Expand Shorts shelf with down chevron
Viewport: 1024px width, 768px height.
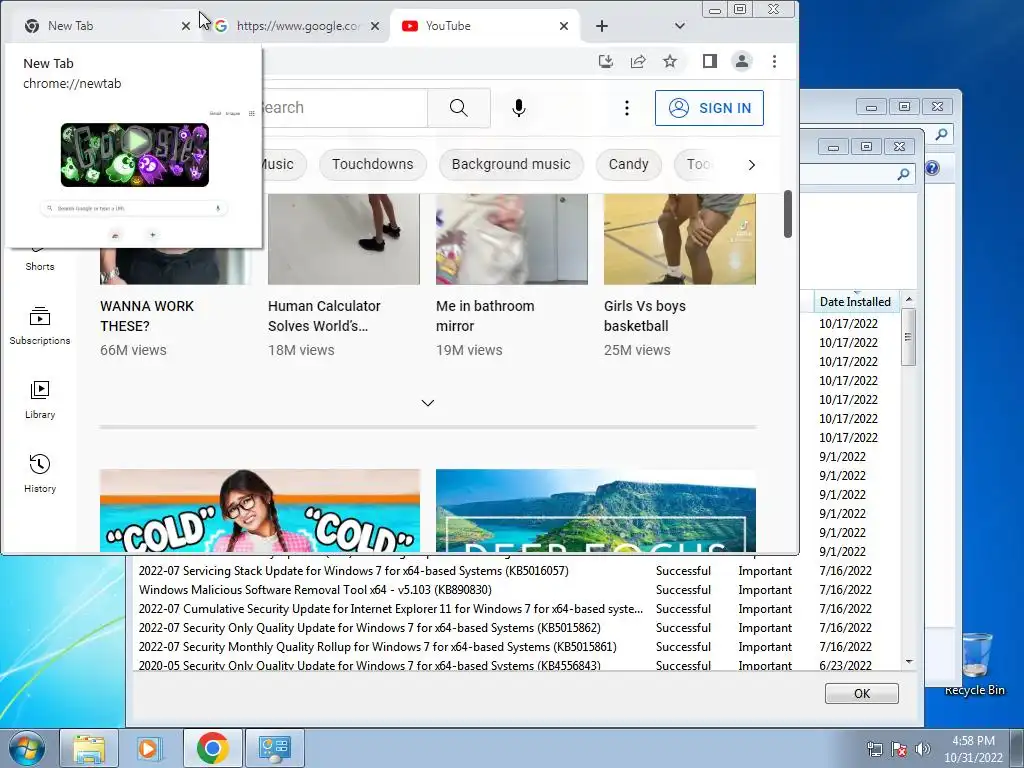(x=428, y=403)
